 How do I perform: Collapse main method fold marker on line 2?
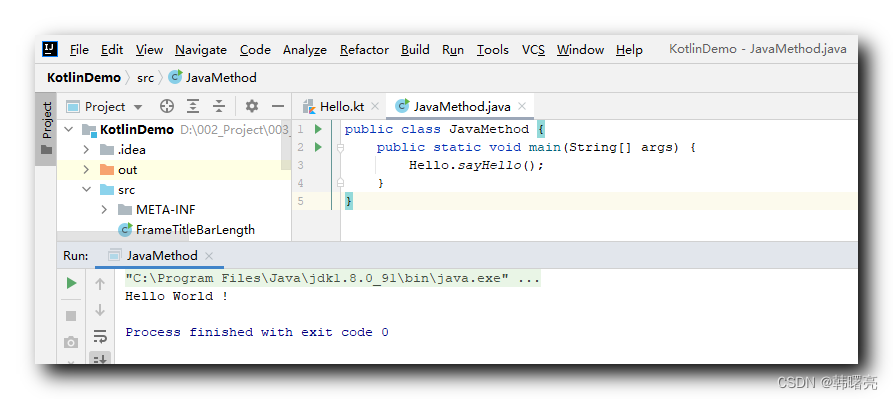click(x=340, y=147)
